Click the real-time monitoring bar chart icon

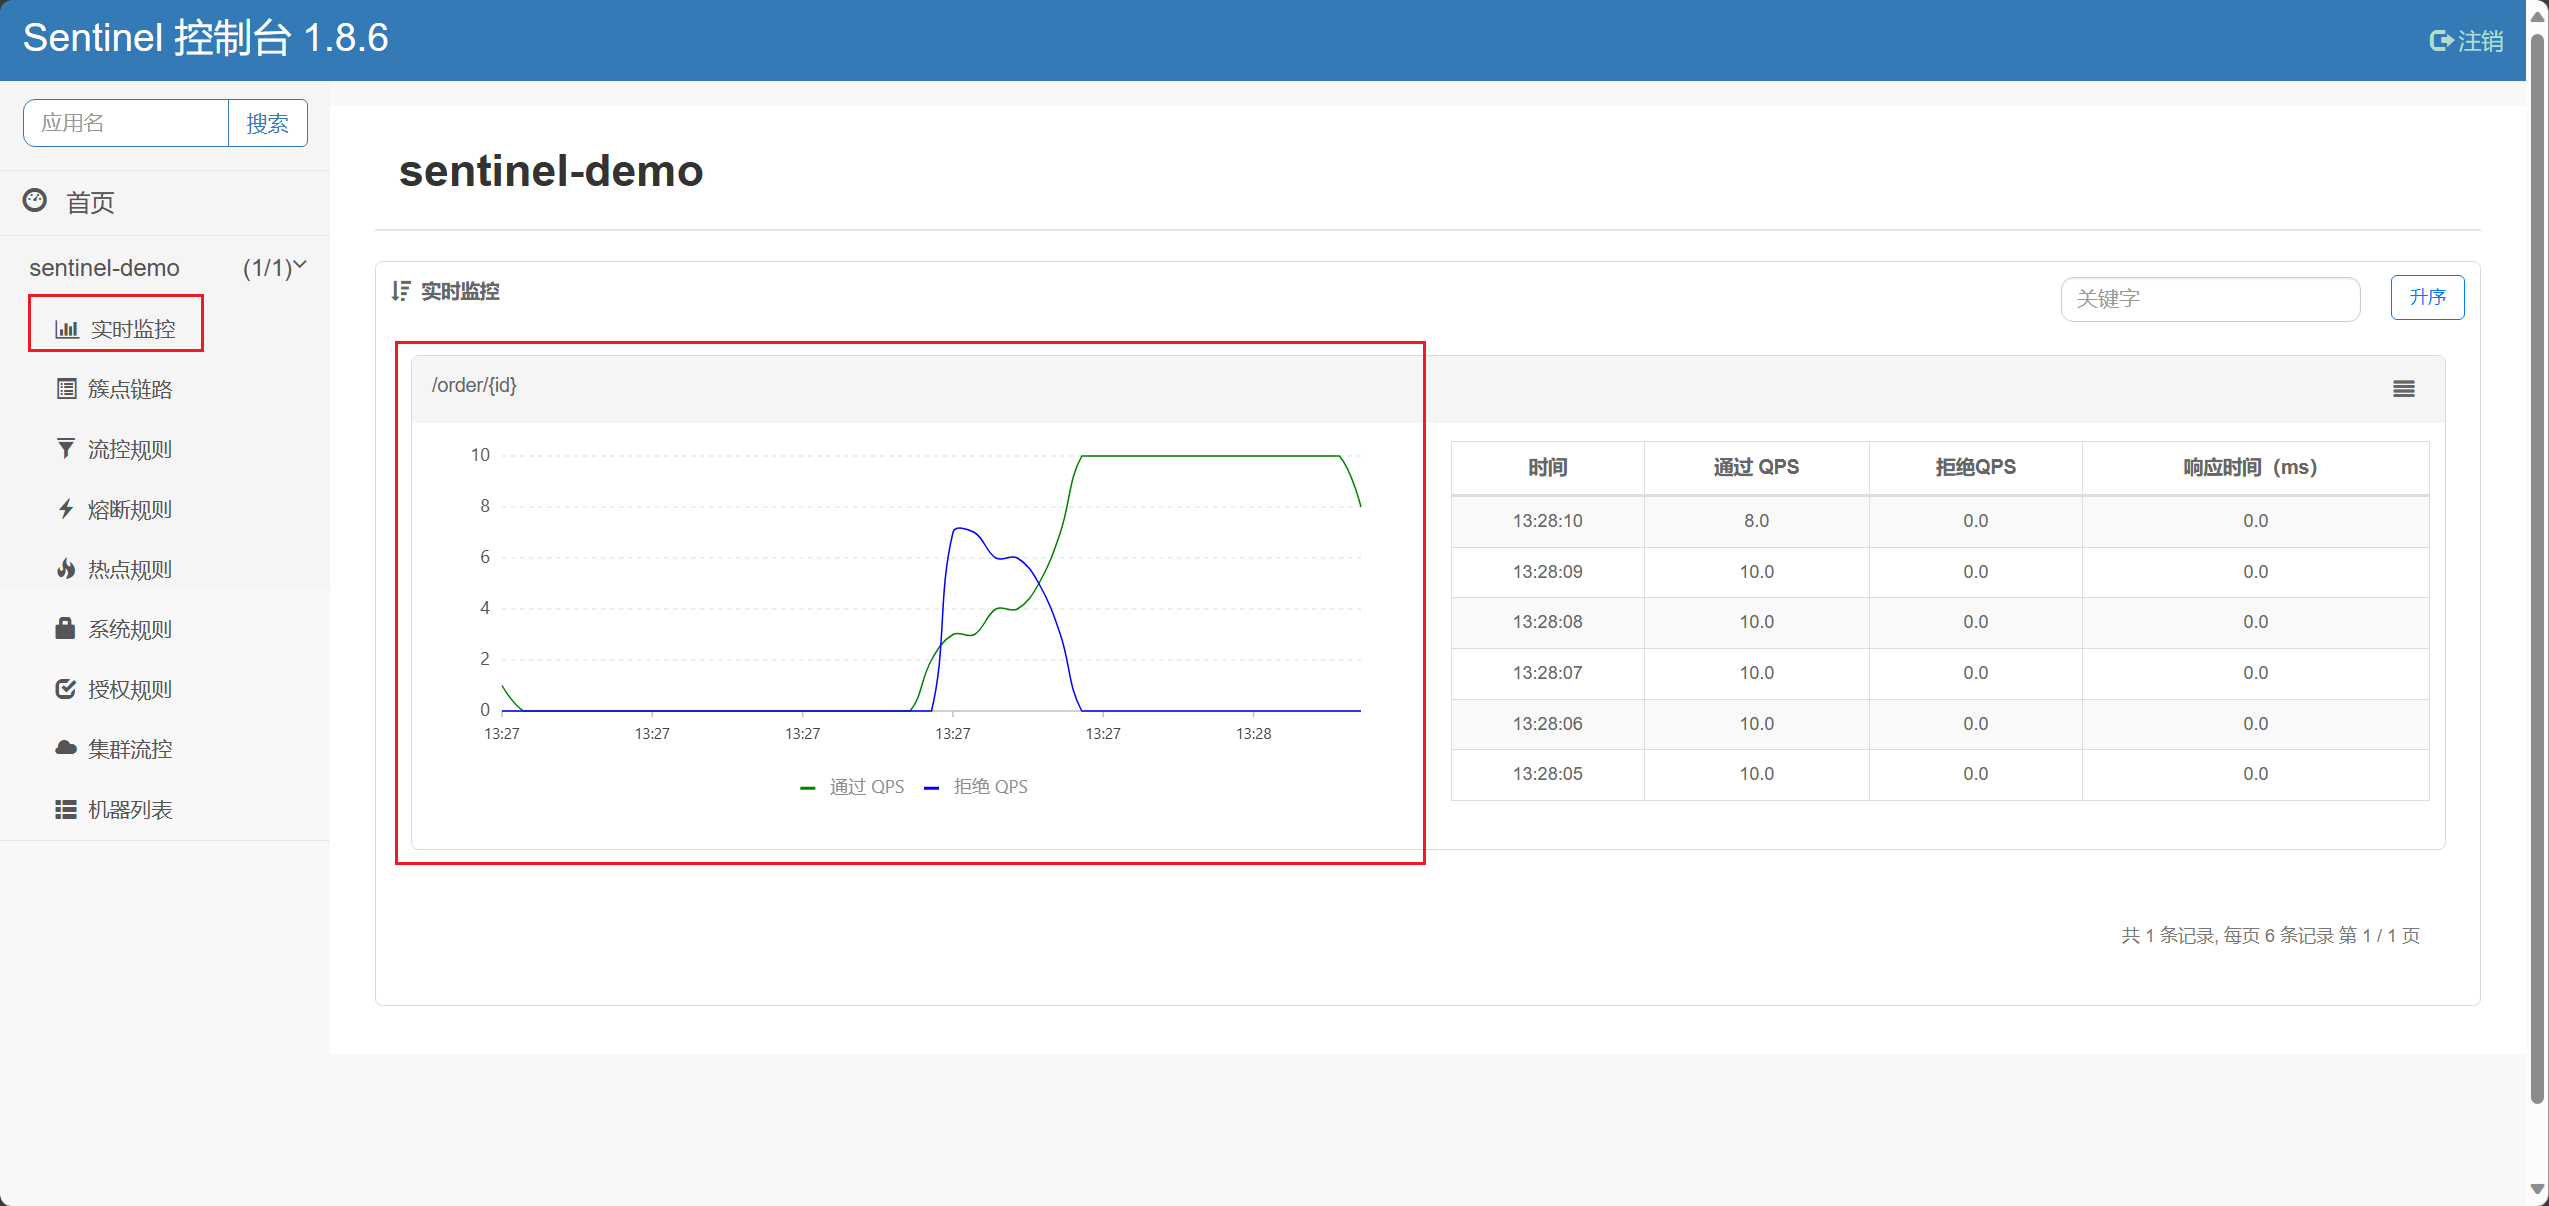tap(67, 329)
